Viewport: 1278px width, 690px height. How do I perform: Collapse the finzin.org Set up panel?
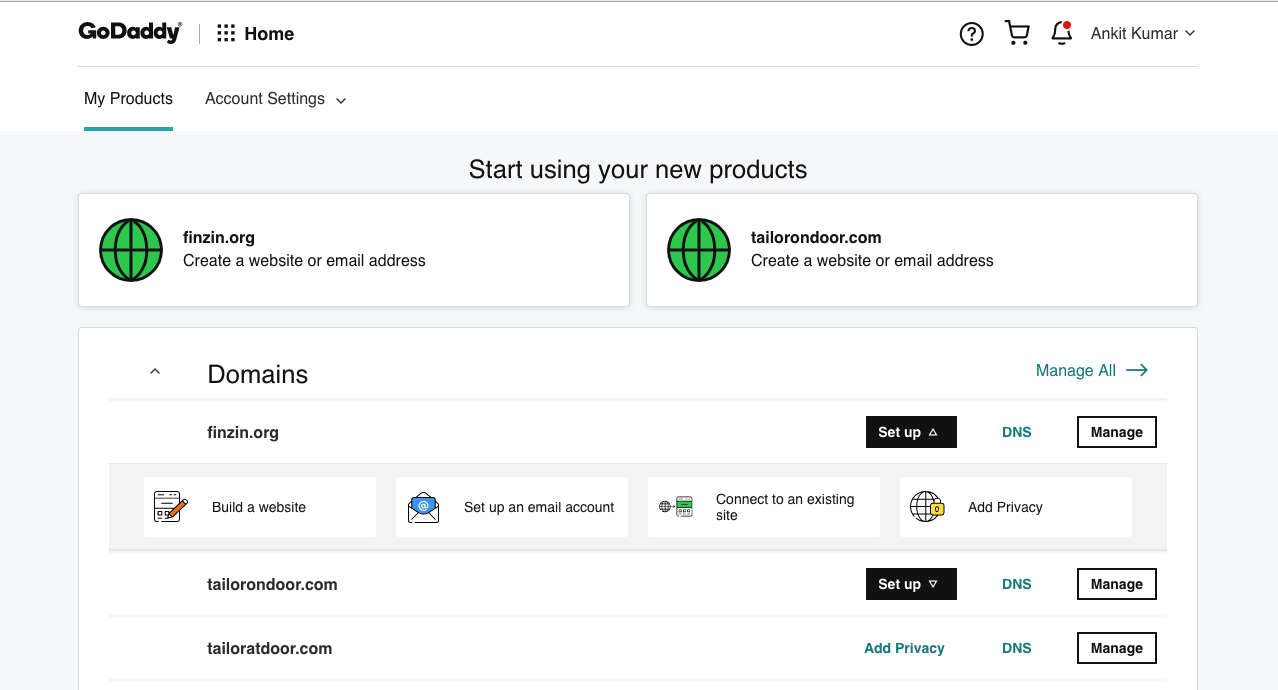pyautogui.click(x=910, y=432)
